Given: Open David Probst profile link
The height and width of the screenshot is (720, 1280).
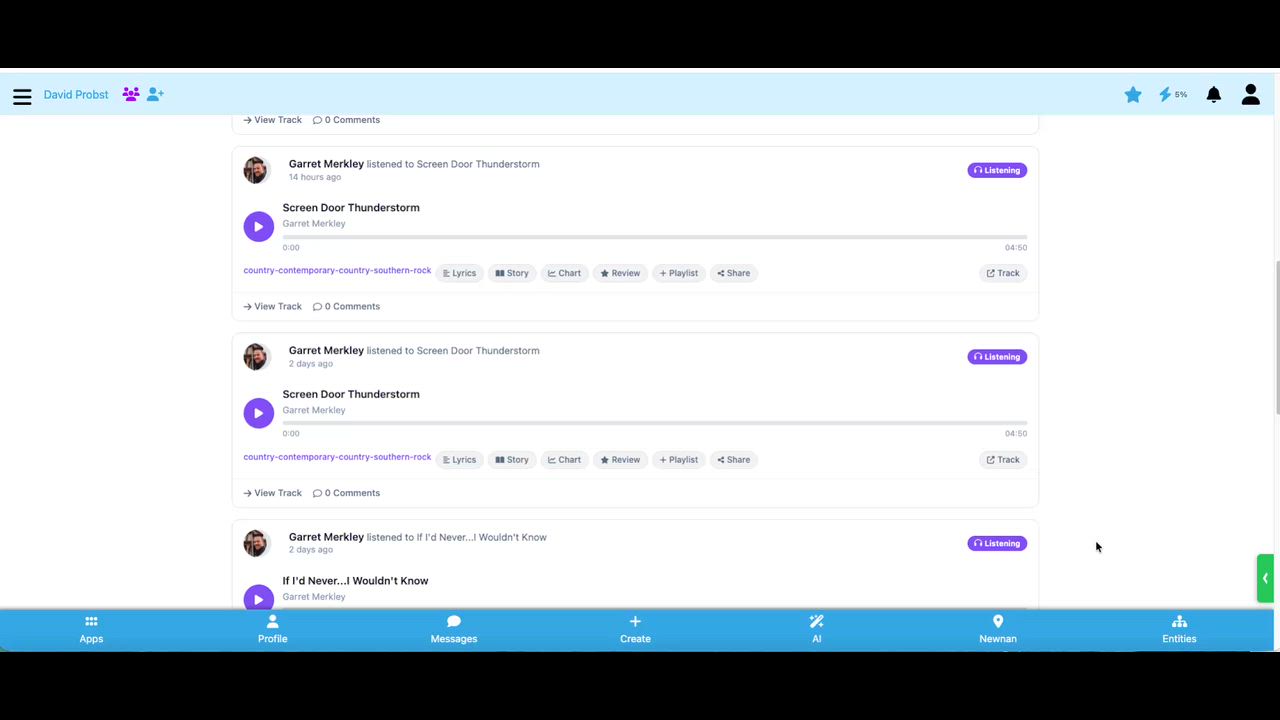Looking at the screenshot, I should [x=76, y=95].
